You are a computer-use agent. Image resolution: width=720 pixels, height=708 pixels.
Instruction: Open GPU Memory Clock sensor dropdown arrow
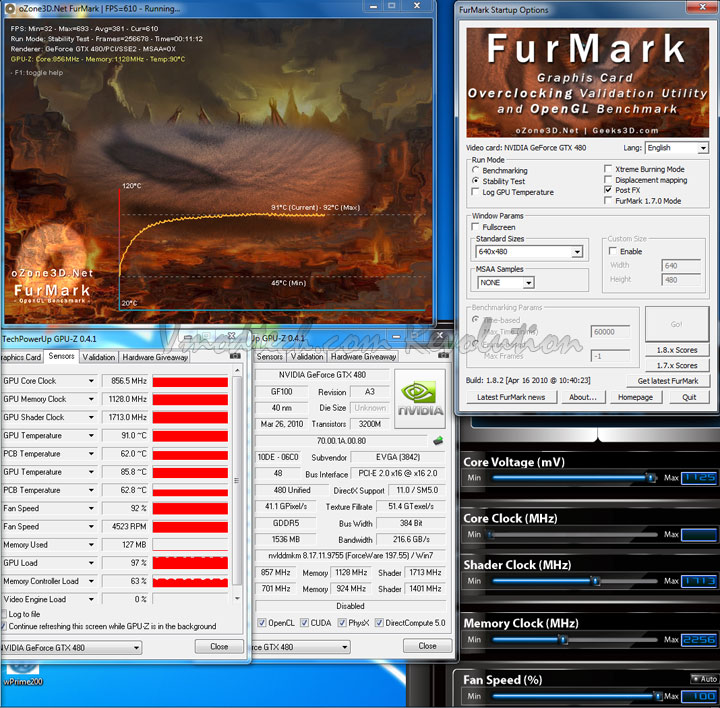click(x=91, y=399)
